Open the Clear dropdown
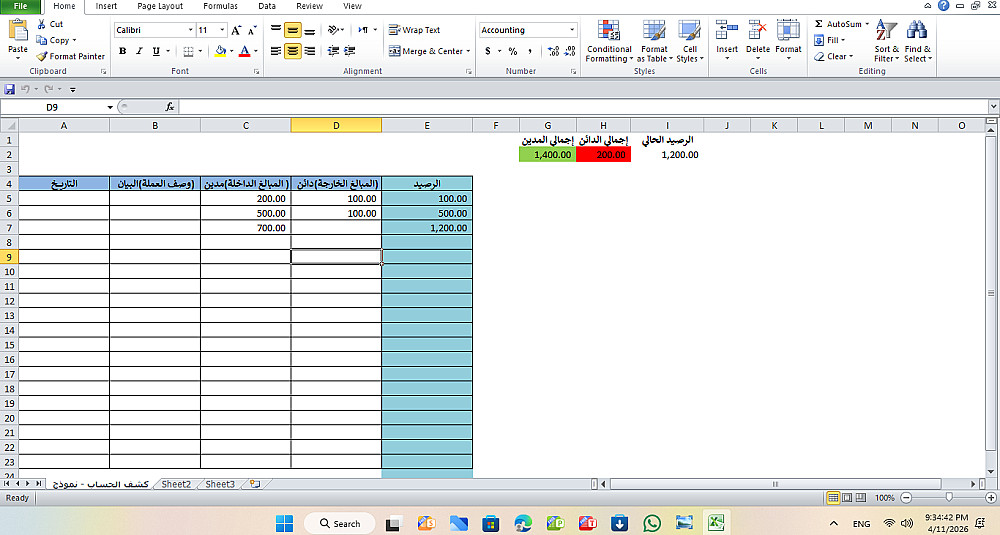Viewport: 1000px width, 535px height. tap(834, 56)
